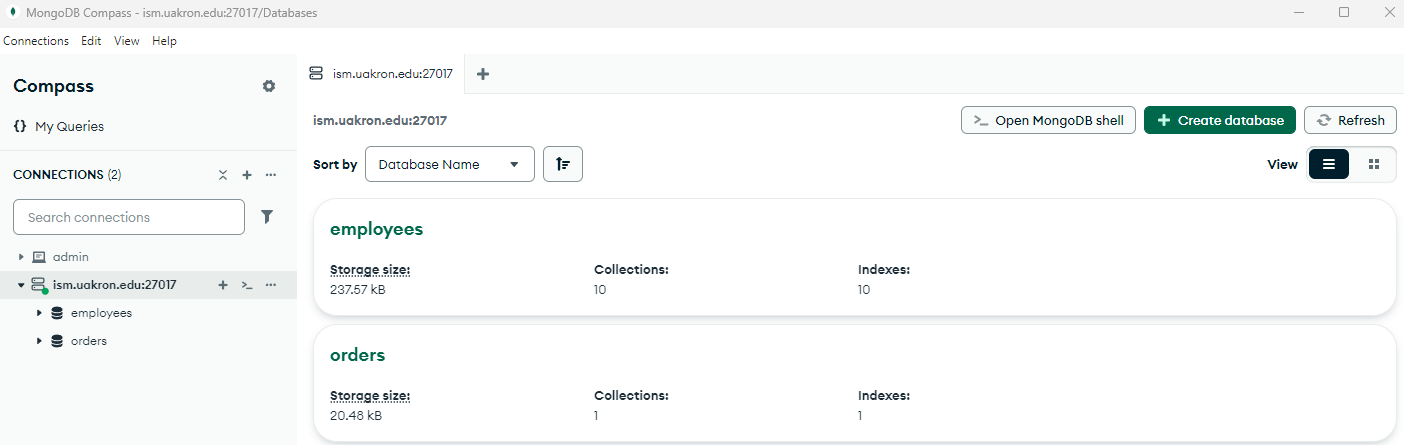Screen dimensions: 1404x445
Task: Click Open MongoDB shell button
Action: (x=1048, y=120)
